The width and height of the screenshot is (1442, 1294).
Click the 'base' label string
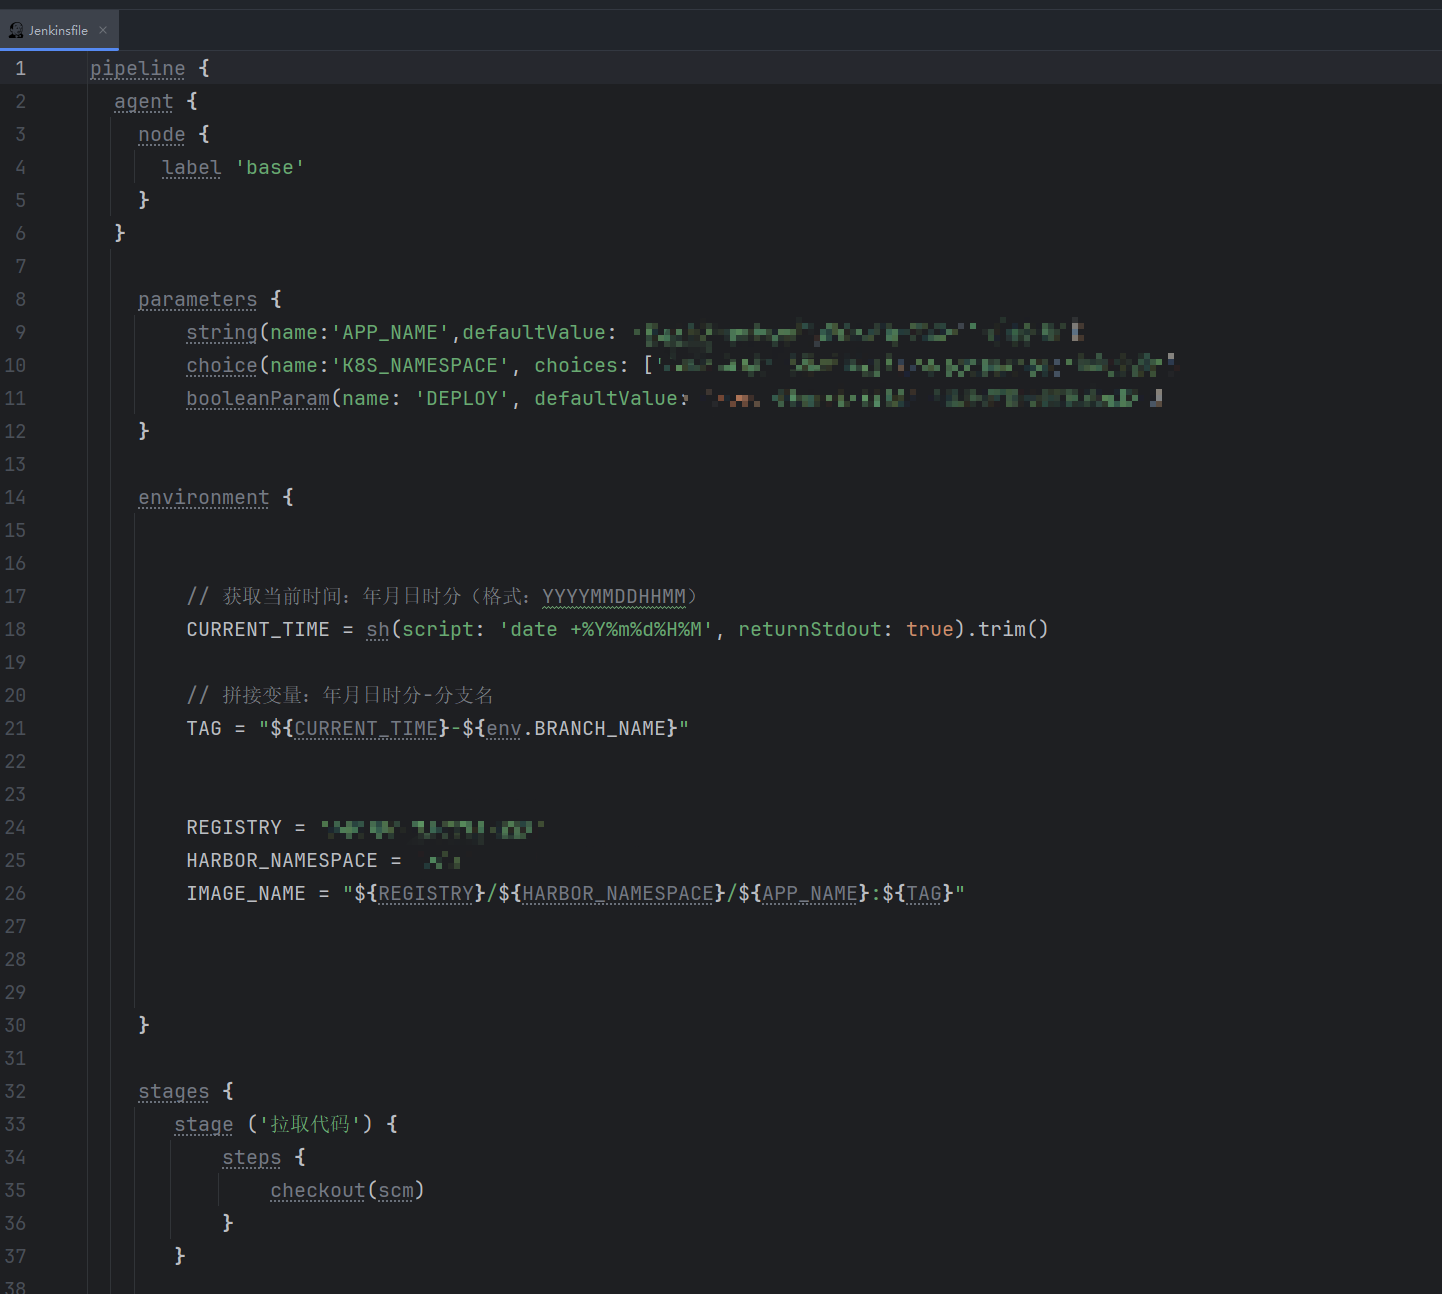click(270, 167)
